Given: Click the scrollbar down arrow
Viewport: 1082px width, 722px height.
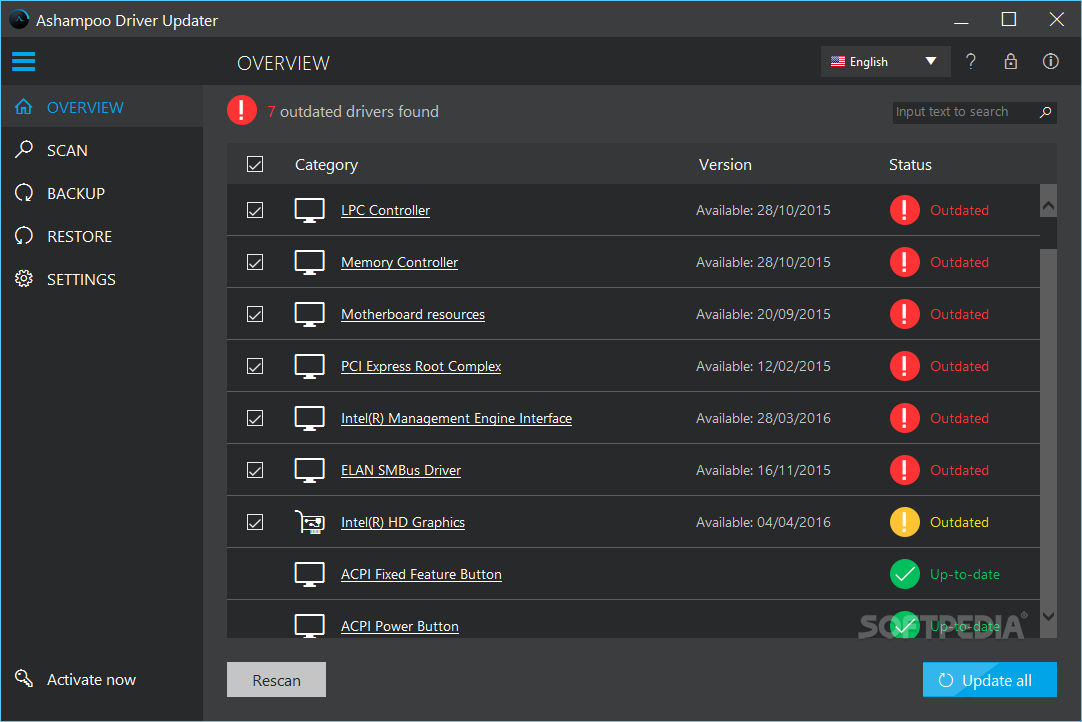Looking at the screenshot, I should point(1048,616).
